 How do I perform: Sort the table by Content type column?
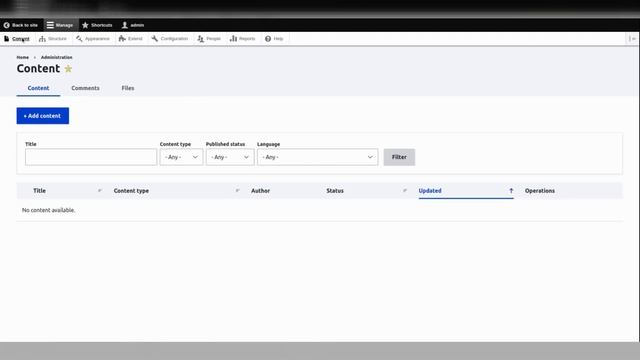[x=131, y=191]
